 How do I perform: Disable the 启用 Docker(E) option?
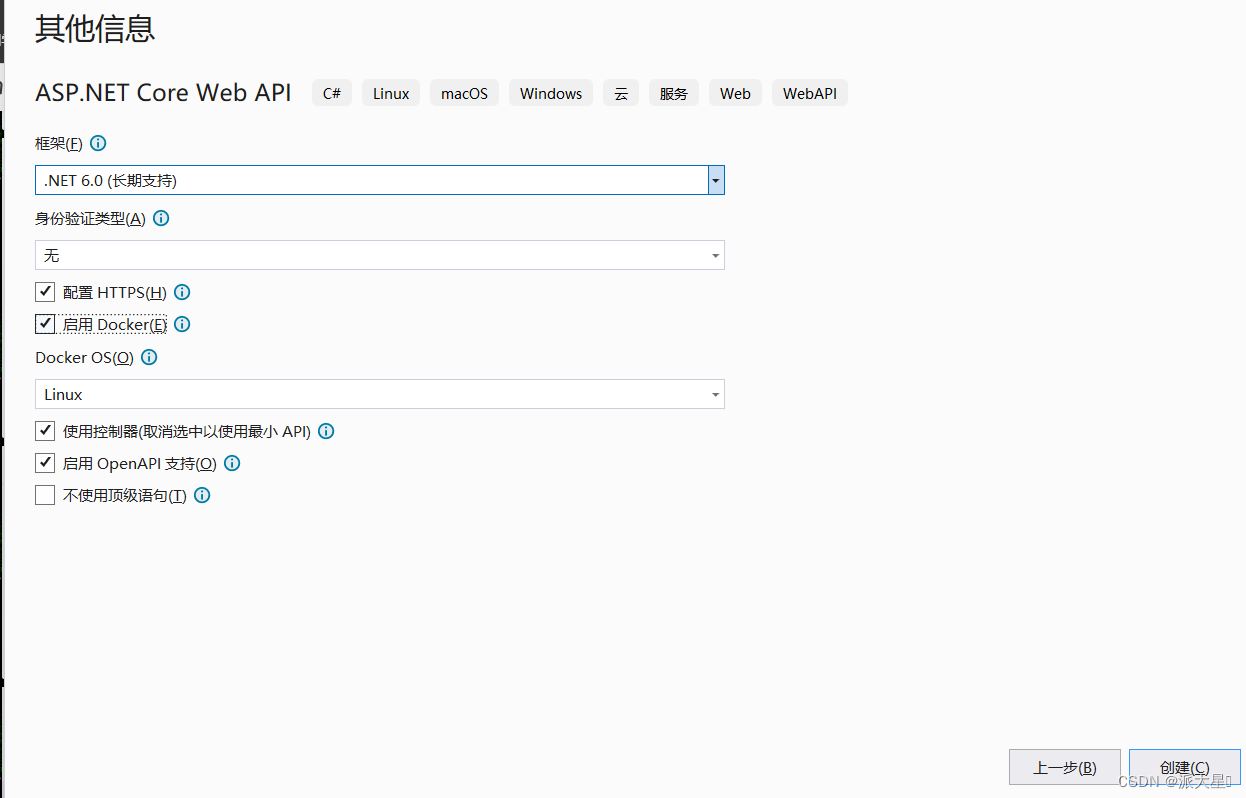click(x=44, y=323)
